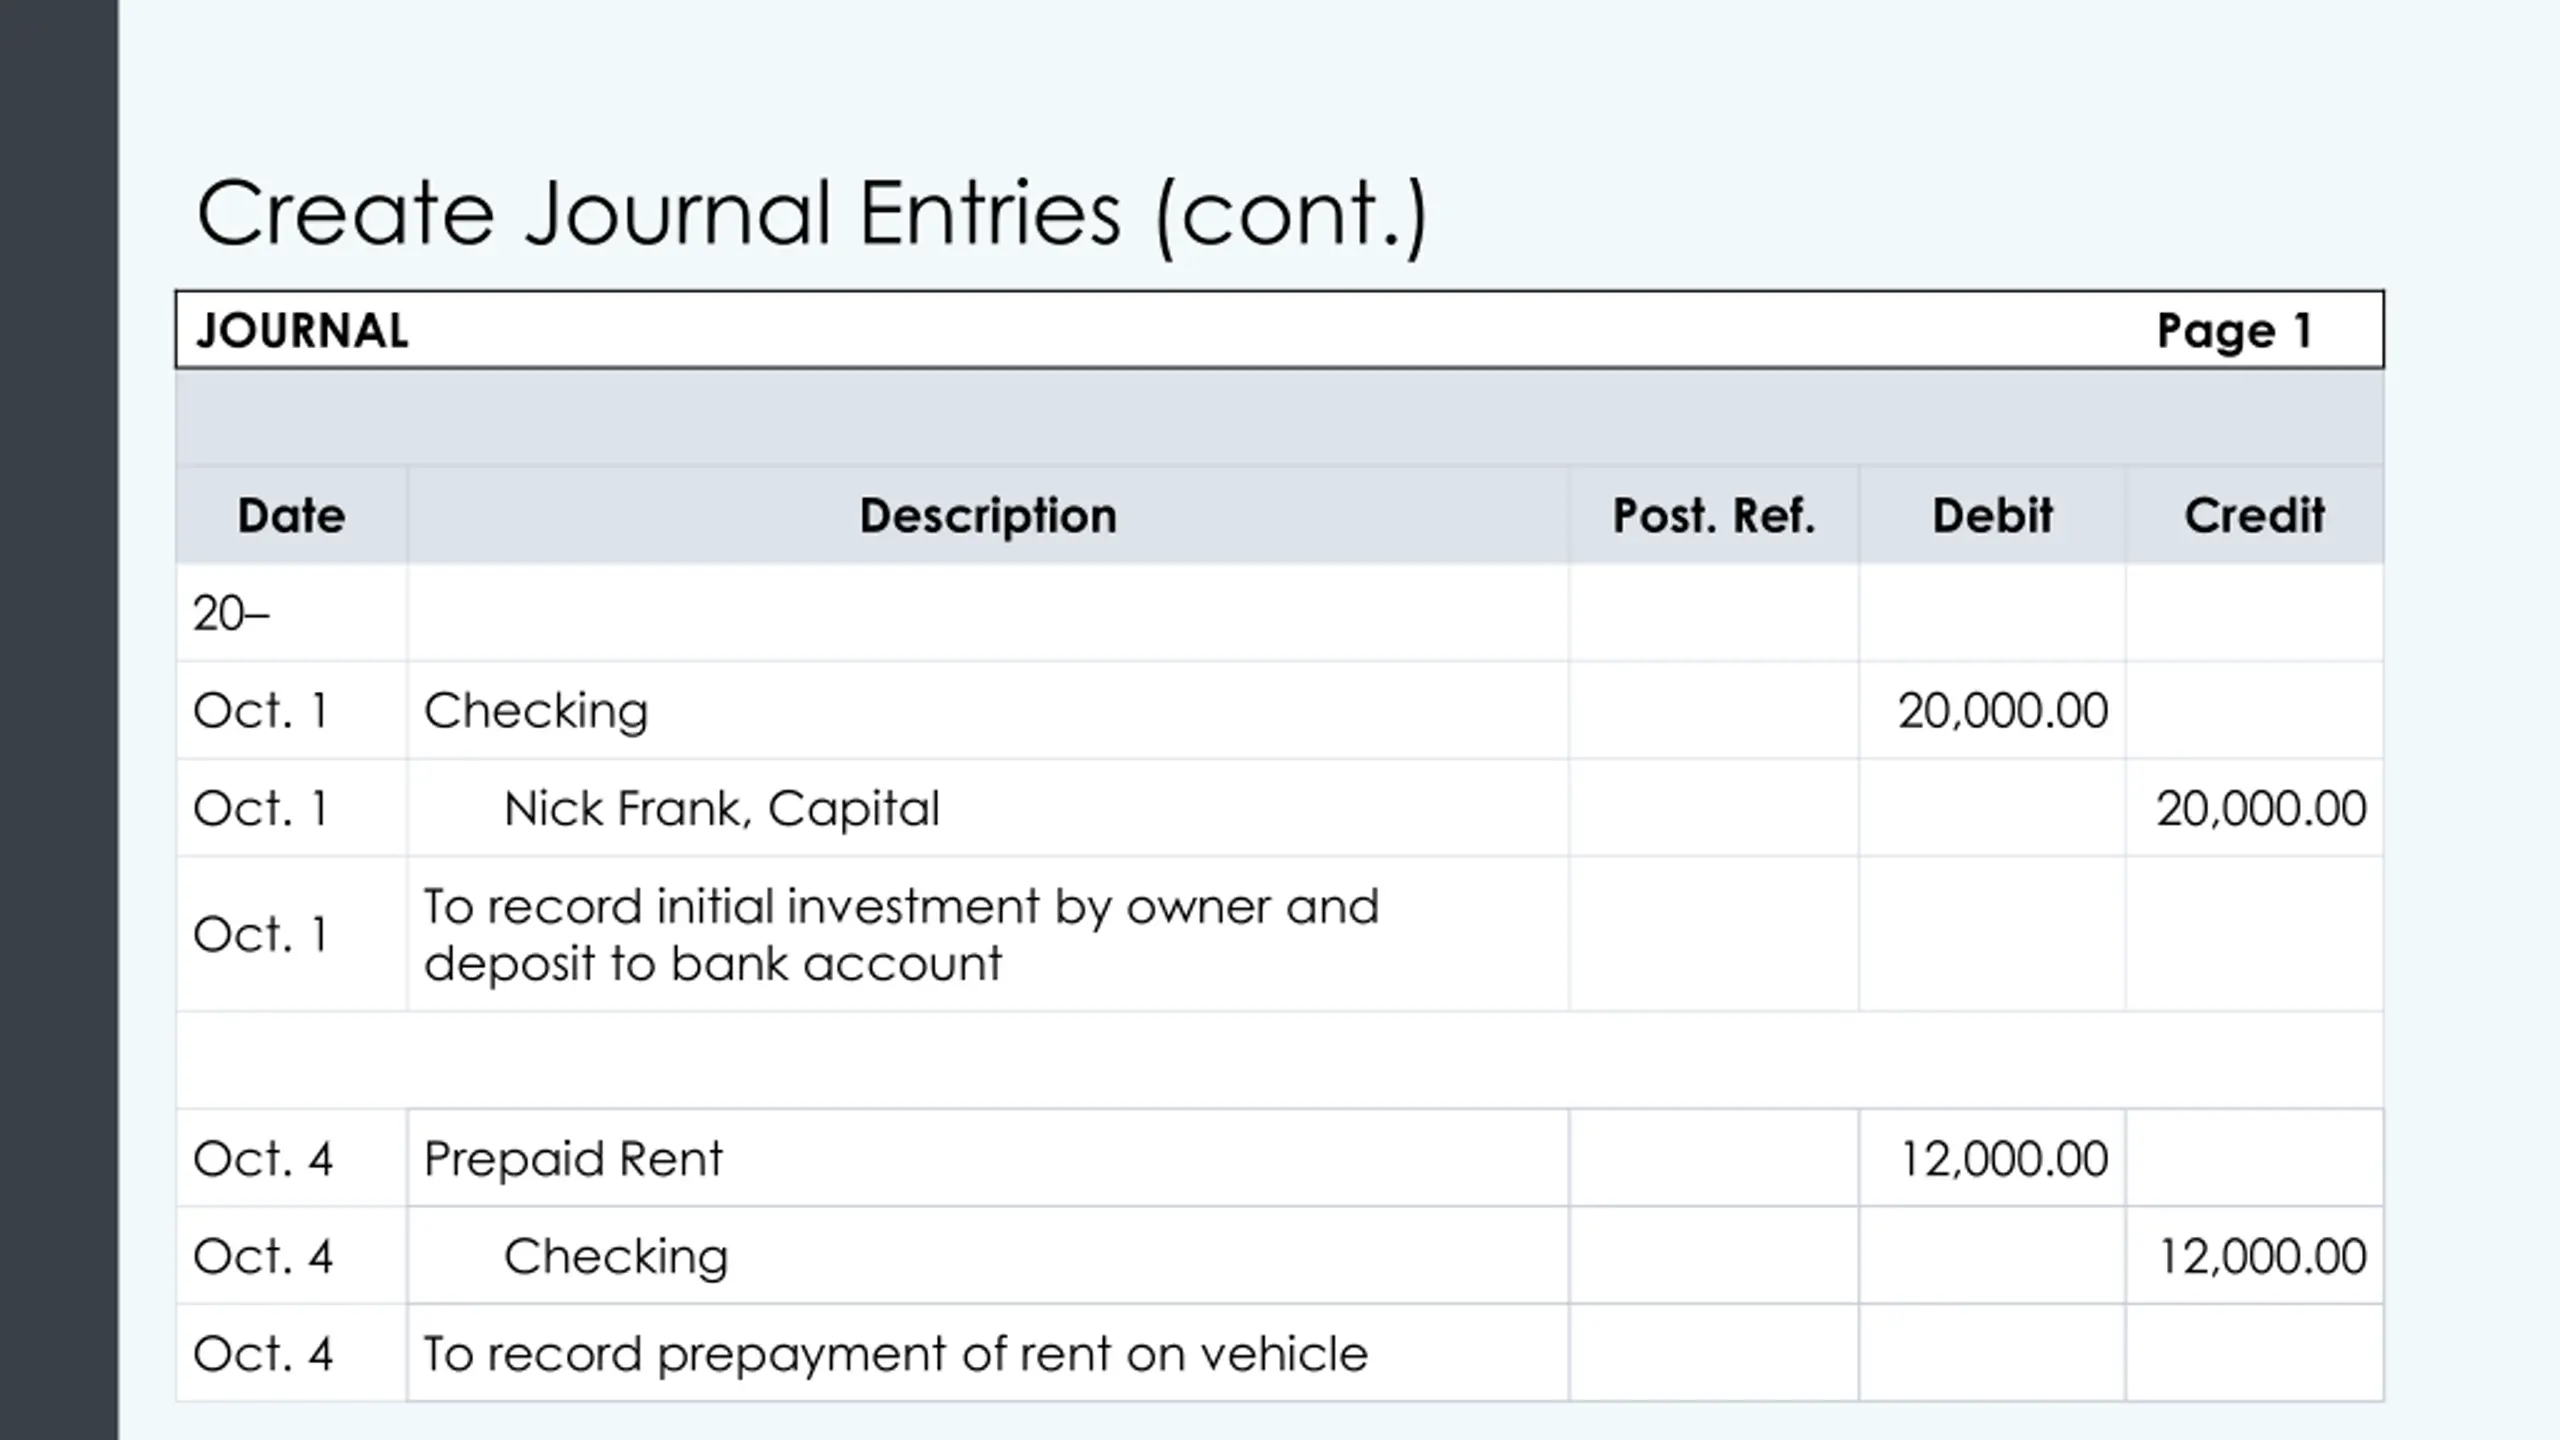2560x1440 pixels.
Task: Click the 'To record initial investment' explanation
Action: (901, 935)
